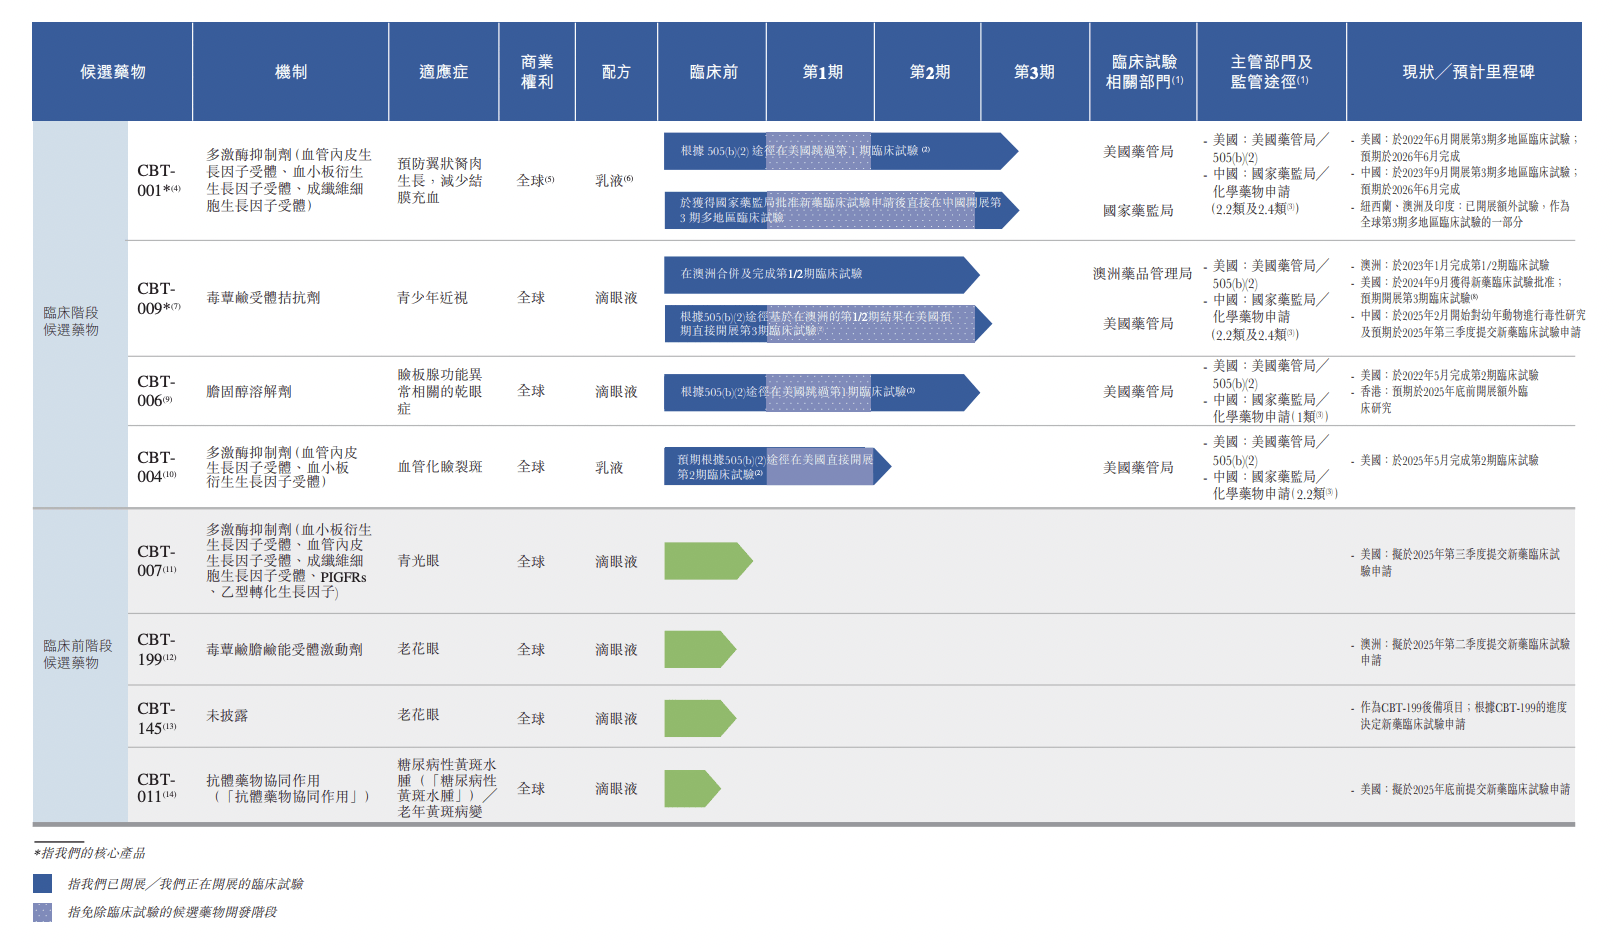Image resolution: width=1614 pixels, height=948 pixels.
Task: Click the 適應症 column header
Action: [x=444, y=72]
